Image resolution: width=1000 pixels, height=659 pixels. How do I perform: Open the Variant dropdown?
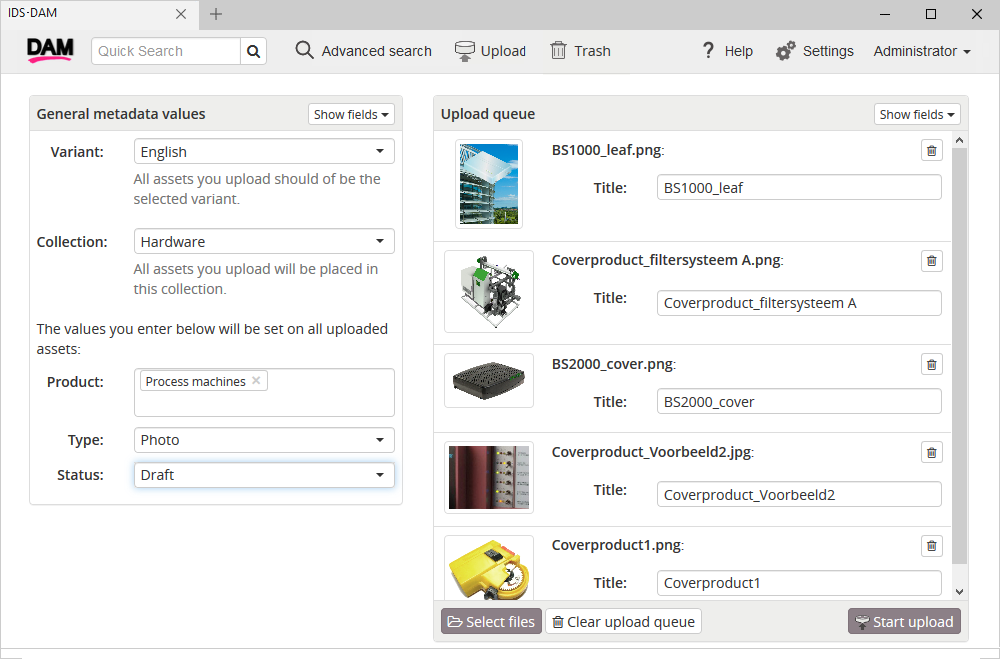pos(264,152)
